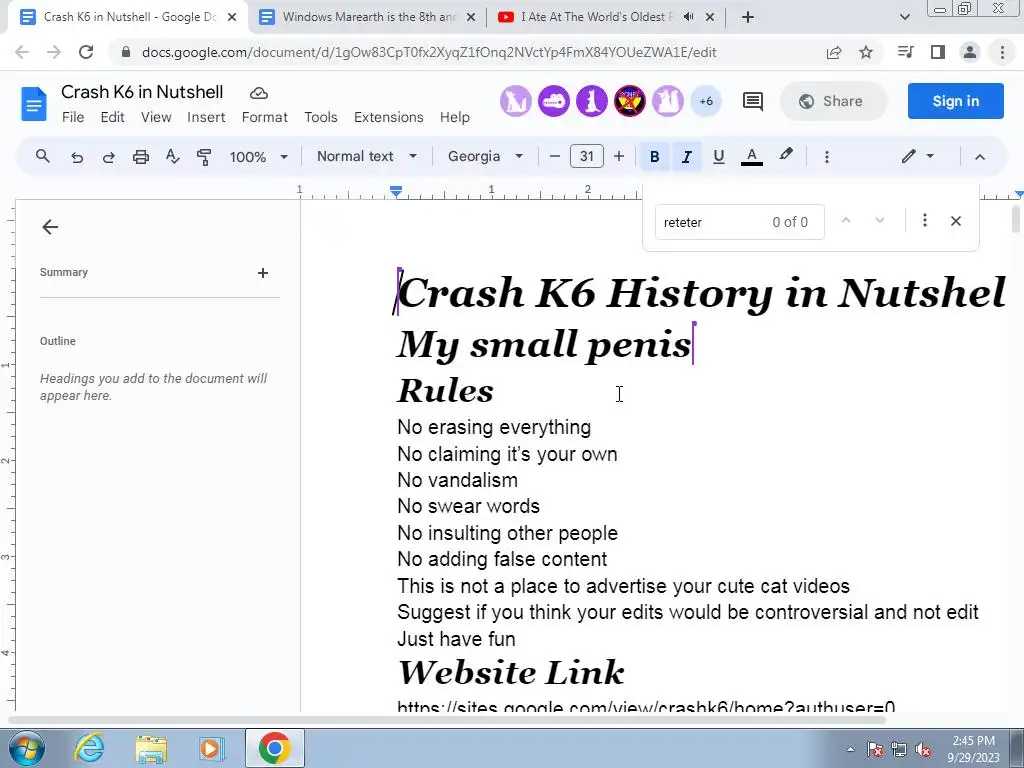Open the Georgia font dropdown

click(485, 157)
